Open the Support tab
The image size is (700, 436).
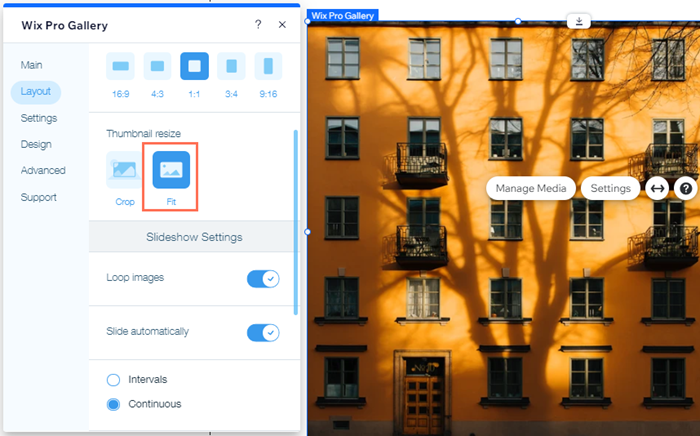tap(38, 197)
